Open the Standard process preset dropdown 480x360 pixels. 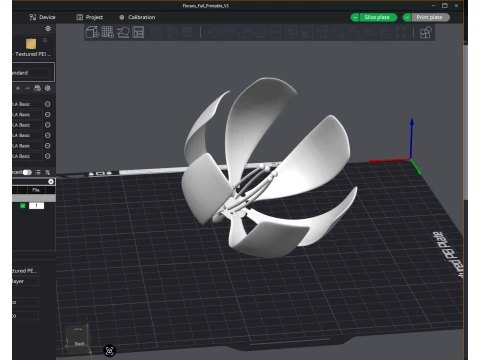31,73
